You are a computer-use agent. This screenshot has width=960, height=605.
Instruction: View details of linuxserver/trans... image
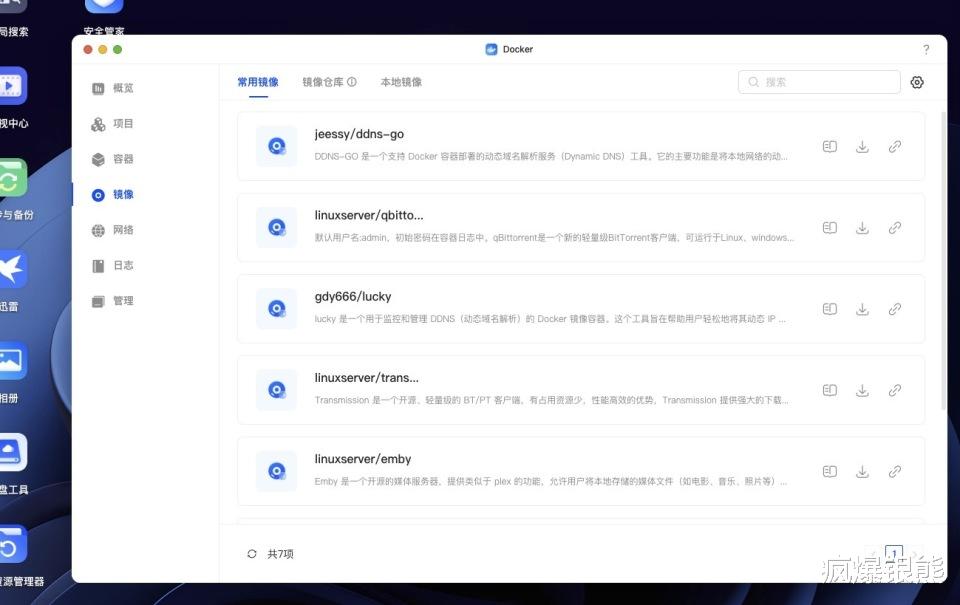[830, 390]
